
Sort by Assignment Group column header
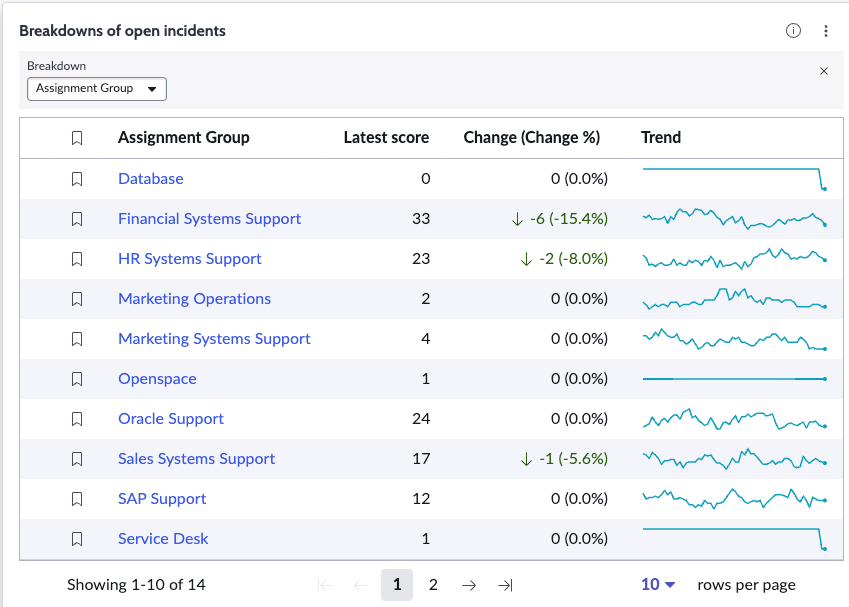tap(184, 138)
